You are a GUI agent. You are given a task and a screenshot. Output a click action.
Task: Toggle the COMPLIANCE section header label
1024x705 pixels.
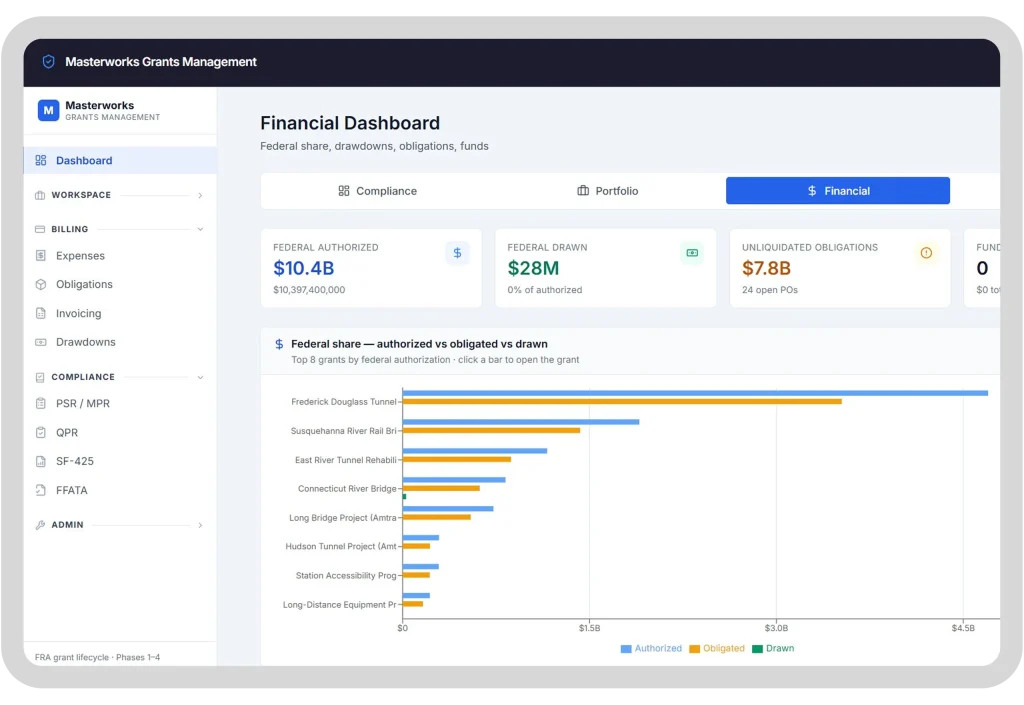click(x=83, y=377)
